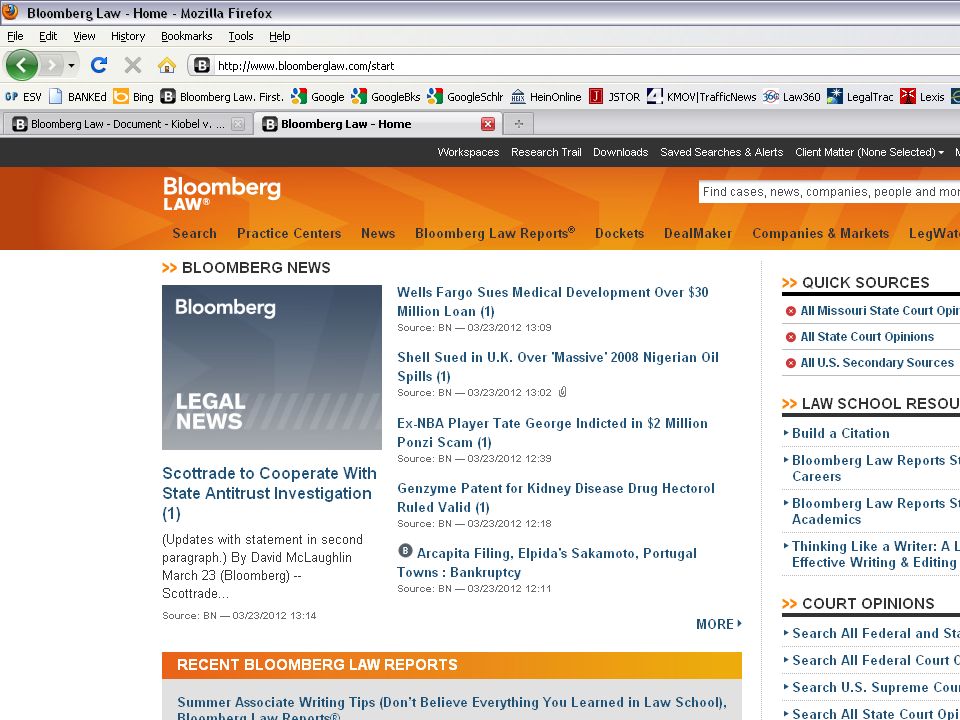The image size is (960, 720).
Task: Open Genzyme Patent Hectorol article
Action: click(x=556, y=497)
